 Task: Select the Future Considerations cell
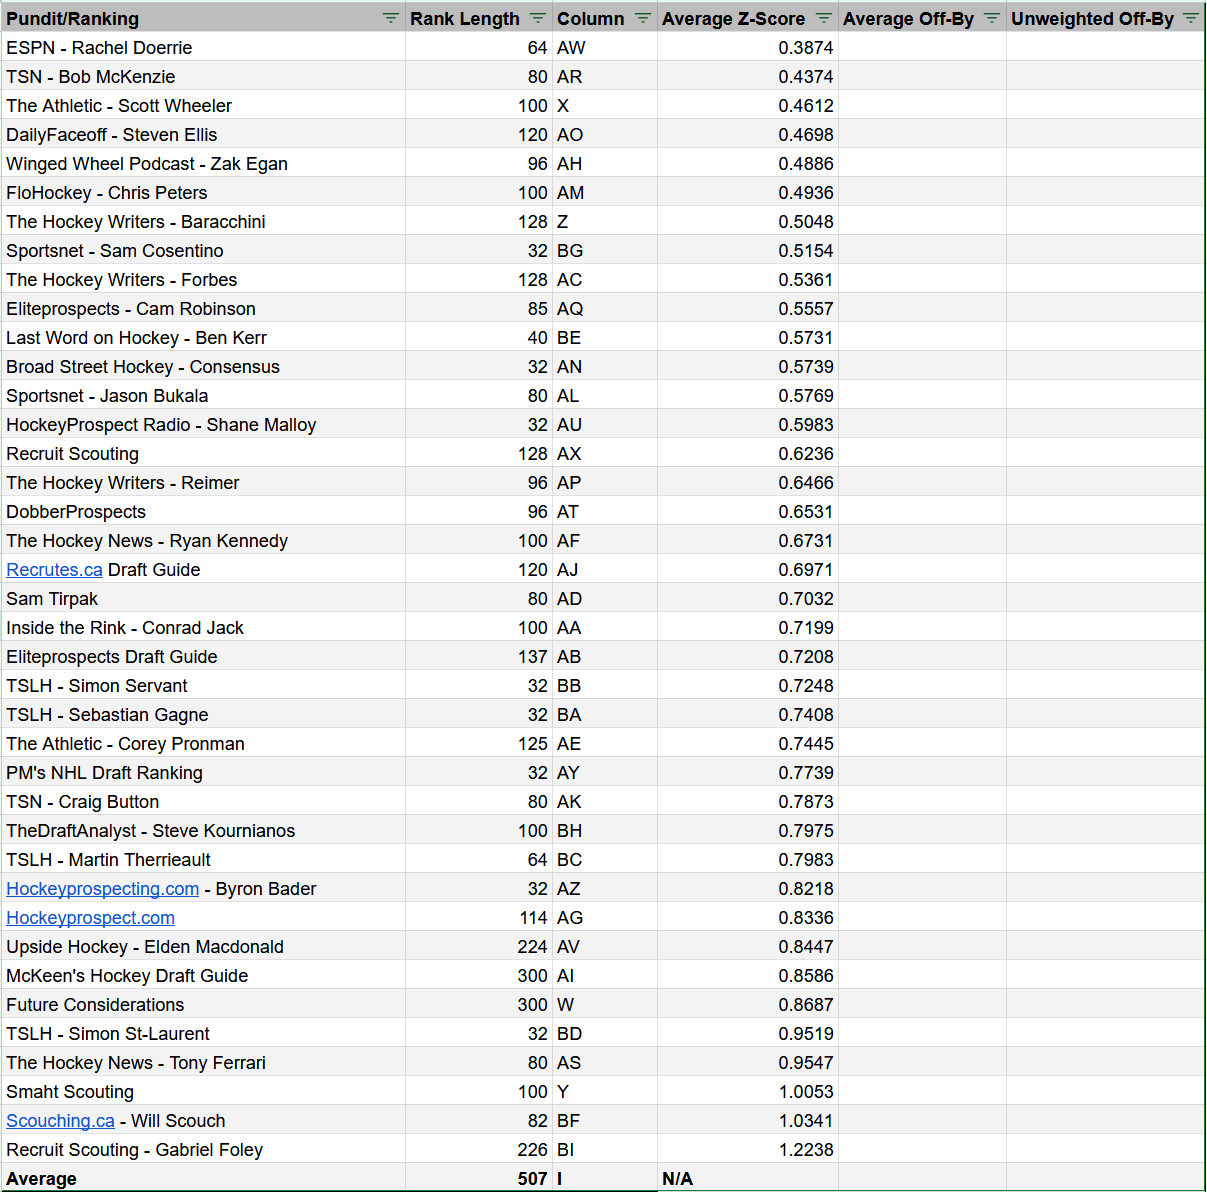(203, 1004)
